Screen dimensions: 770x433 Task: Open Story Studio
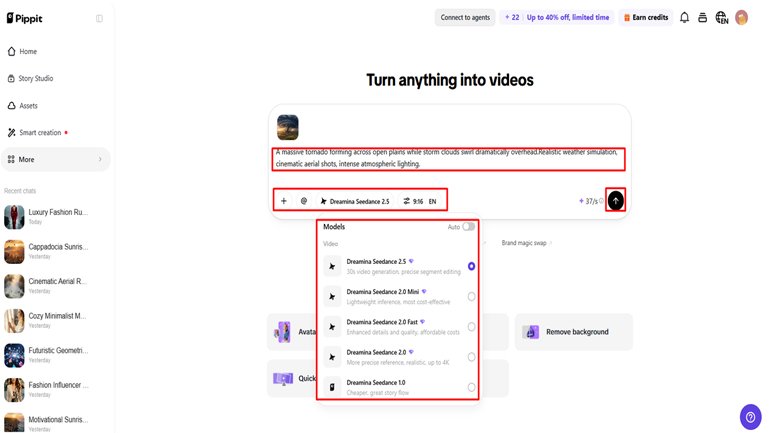(x=30, y=79)
